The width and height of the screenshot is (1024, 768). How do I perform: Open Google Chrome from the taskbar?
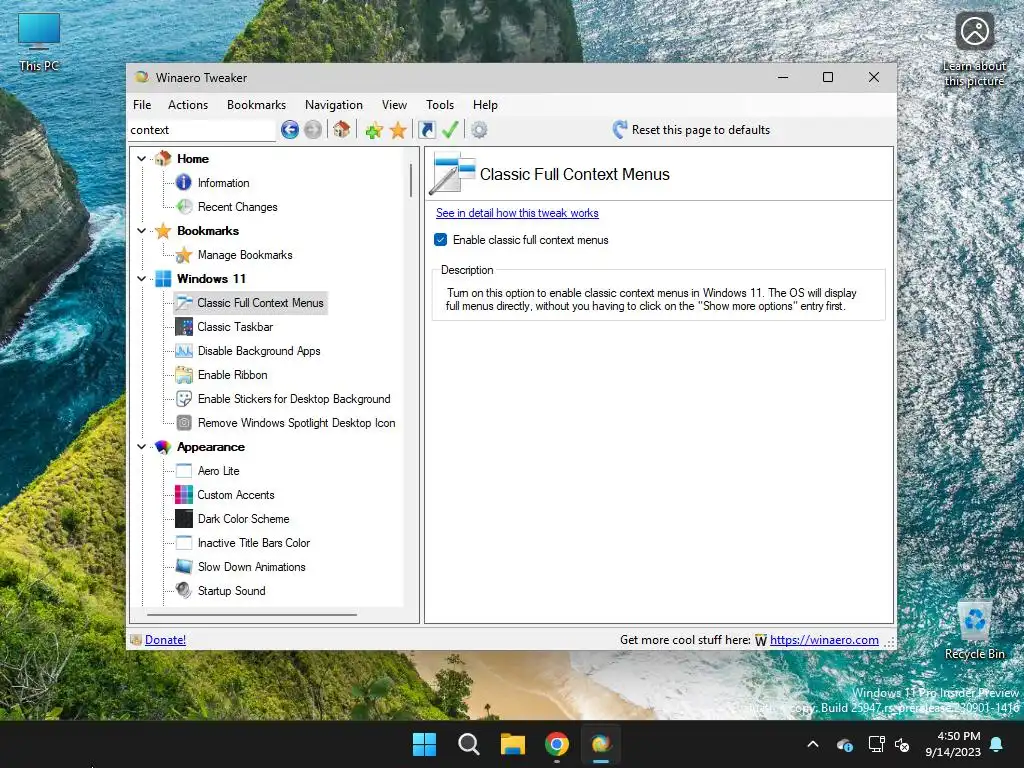[x=557, y=744]
